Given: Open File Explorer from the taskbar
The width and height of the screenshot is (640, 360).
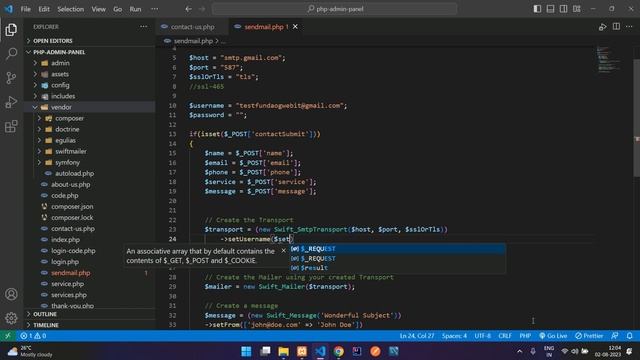Looking at the screenshot, I should tap(283, 351).
